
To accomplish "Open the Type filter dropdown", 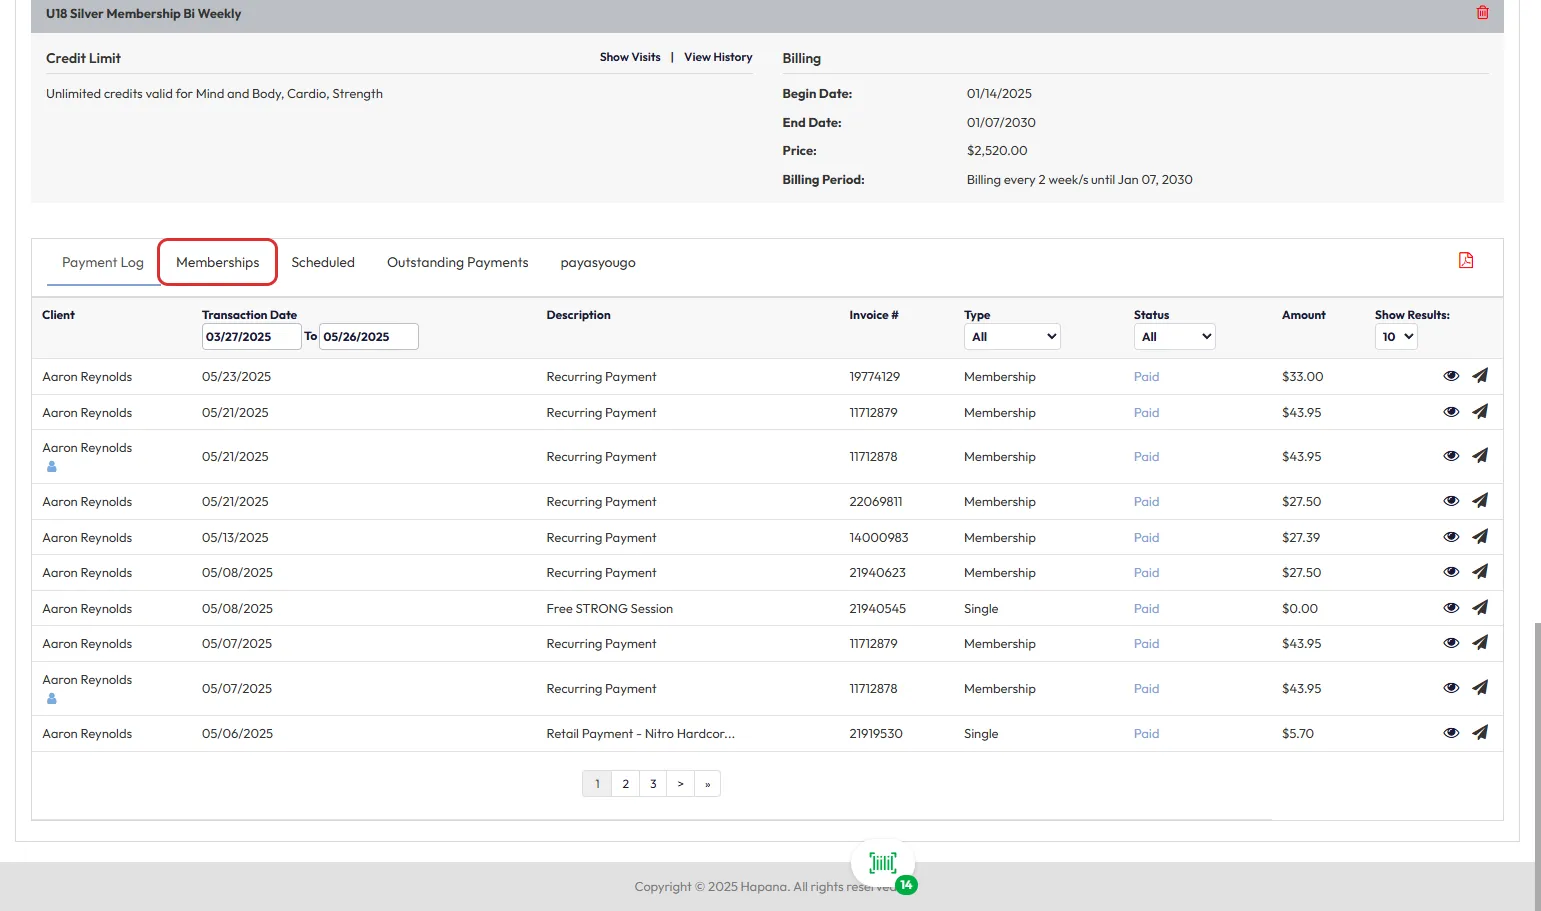I will click(x=1012, y=337).
